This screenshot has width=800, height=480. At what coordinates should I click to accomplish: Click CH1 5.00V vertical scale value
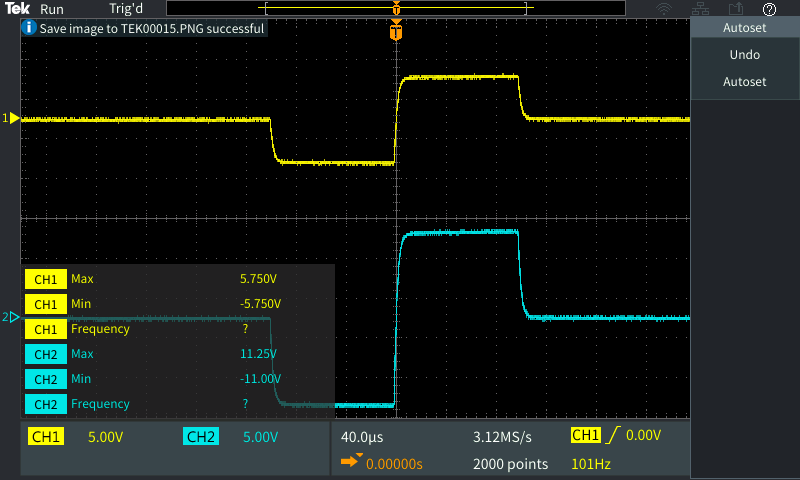click(x=106, y=437)
